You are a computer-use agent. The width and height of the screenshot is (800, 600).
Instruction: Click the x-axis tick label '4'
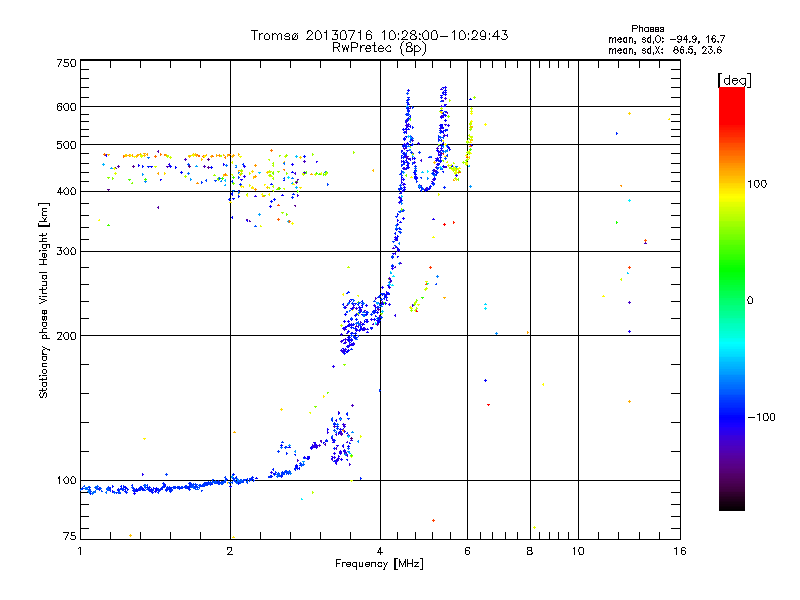(x=380, y=551)
